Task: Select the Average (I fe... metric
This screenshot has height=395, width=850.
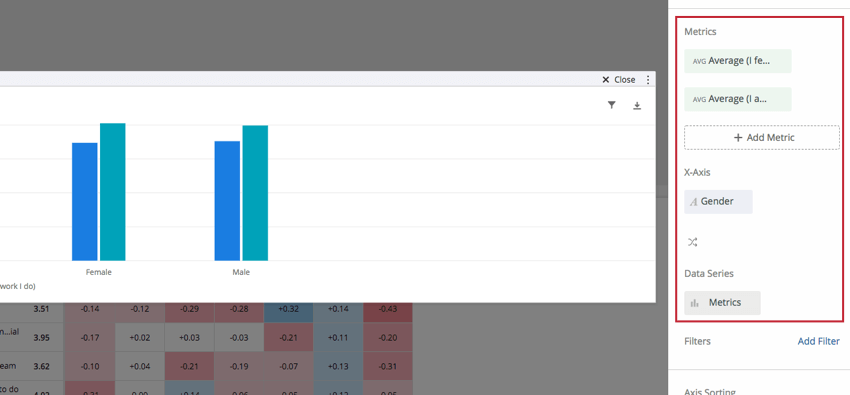Action: pos(738,61)
